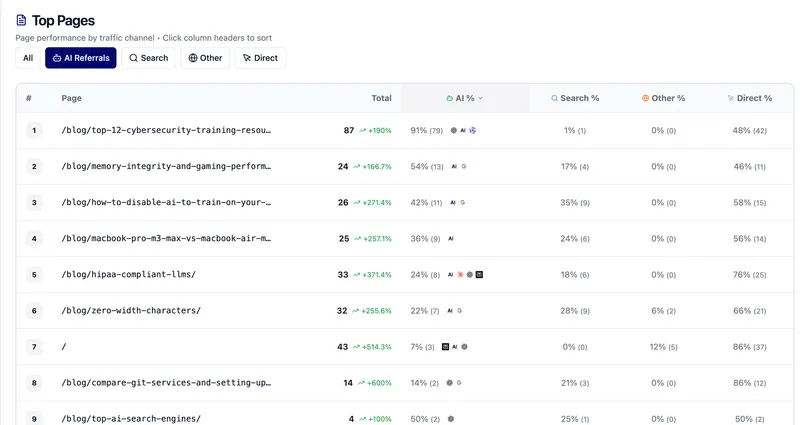
Task: Click the purple AI source icon in row 1
Action: pos(472,131)
